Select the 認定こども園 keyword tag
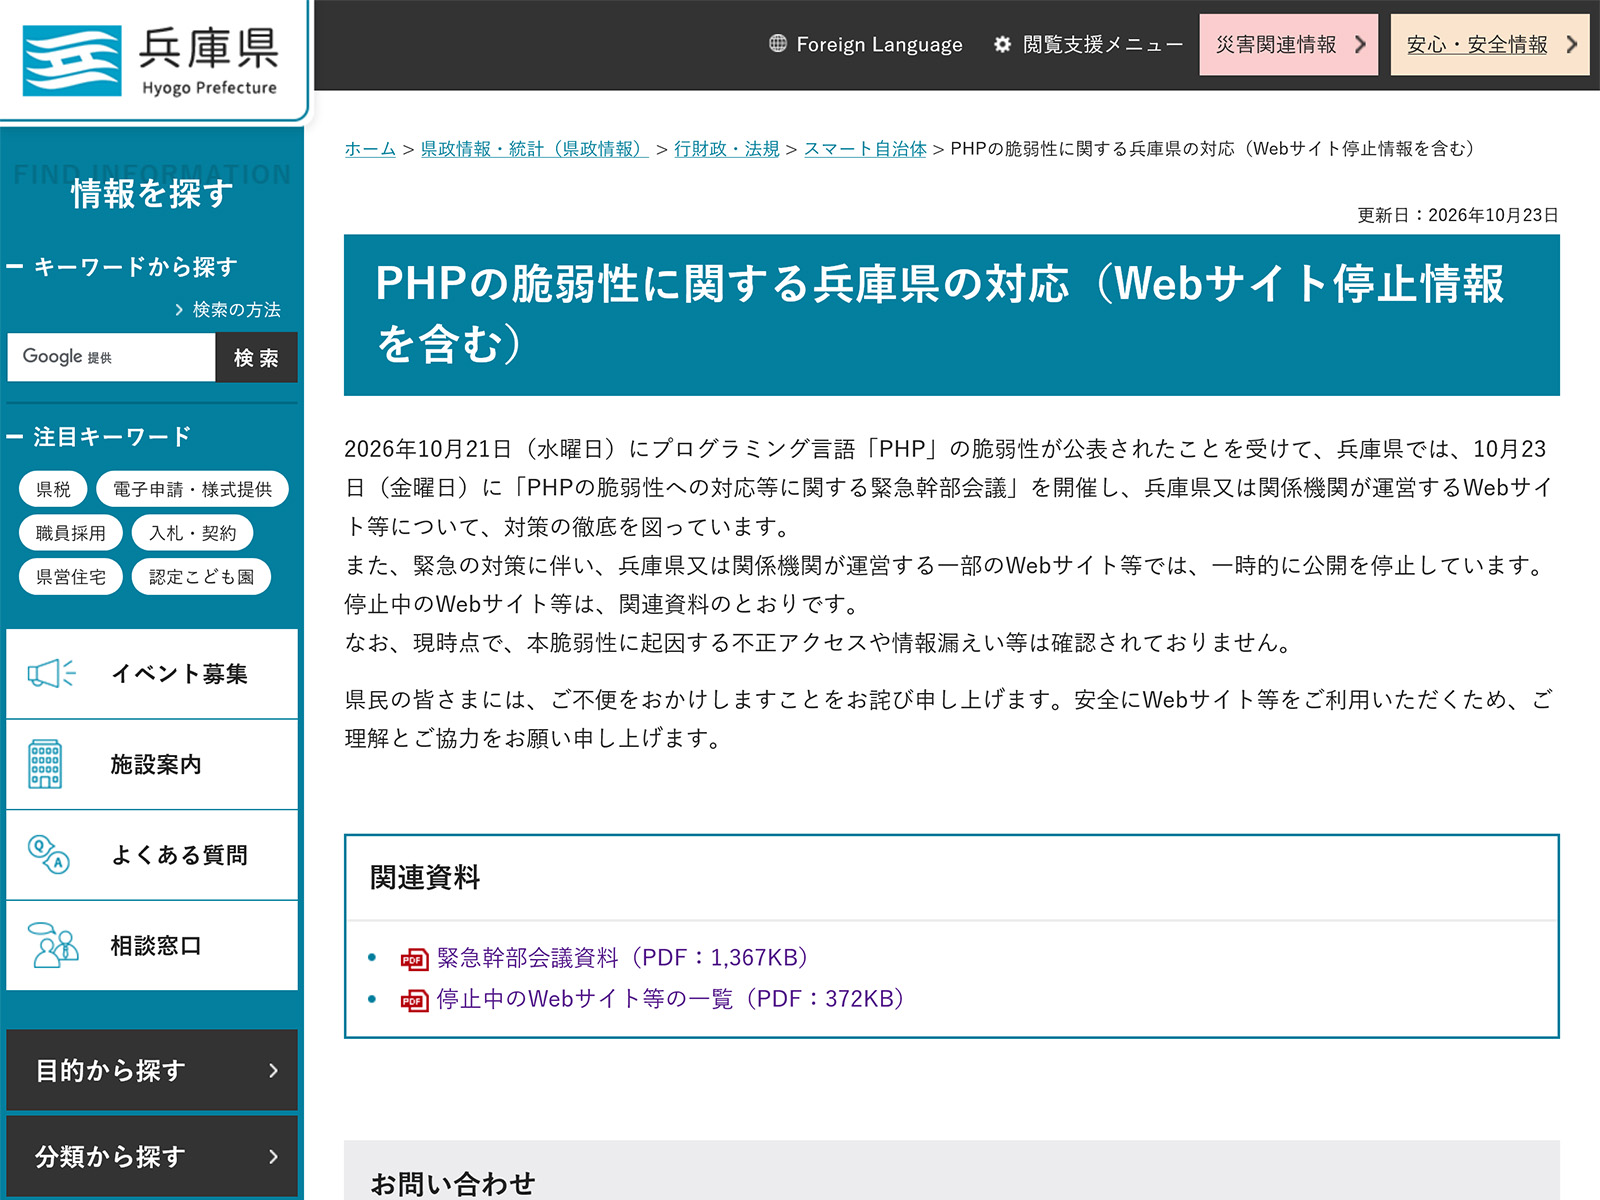 [201, 577]
